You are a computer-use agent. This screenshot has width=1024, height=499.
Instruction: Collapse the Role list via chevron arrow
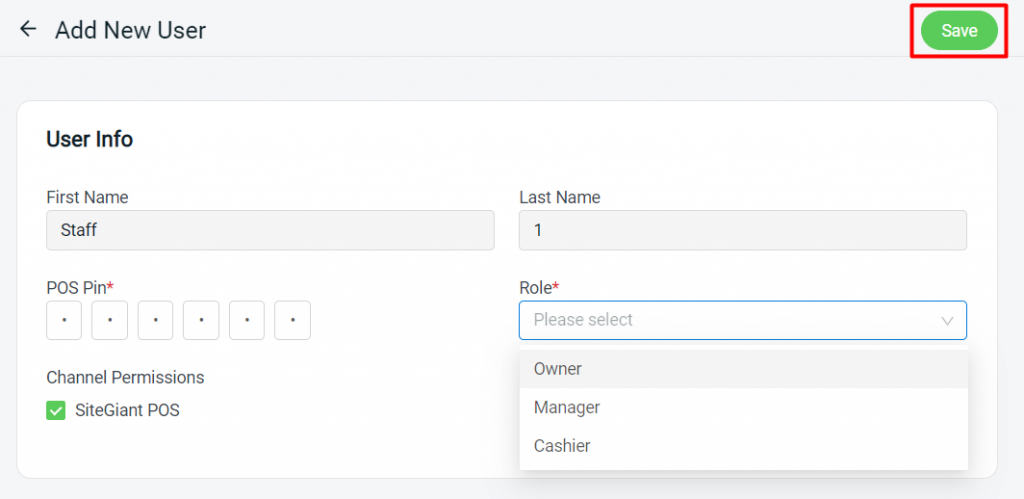click(x=947, y=321)
